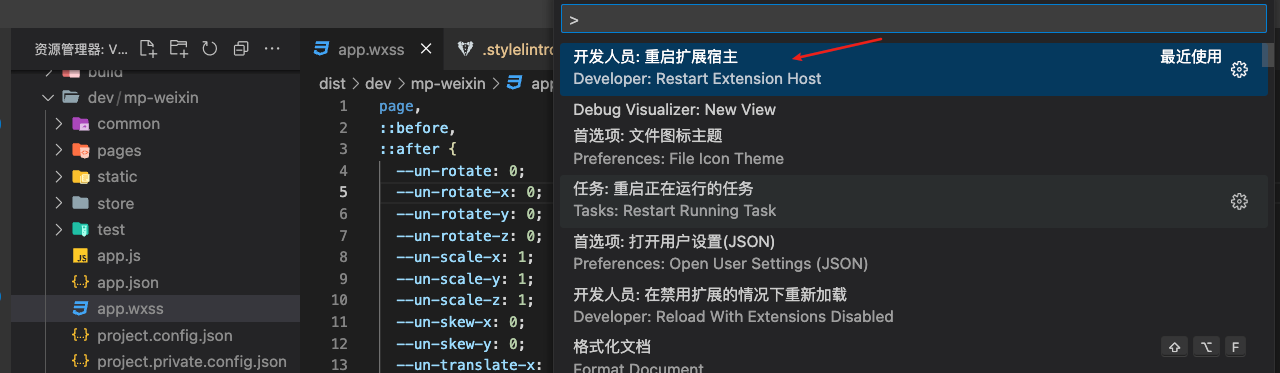Viewport: 1280px width, 373px height.
Task: Click the code line '--un-skew-x: 0;'
Action: tap(460, 322)
